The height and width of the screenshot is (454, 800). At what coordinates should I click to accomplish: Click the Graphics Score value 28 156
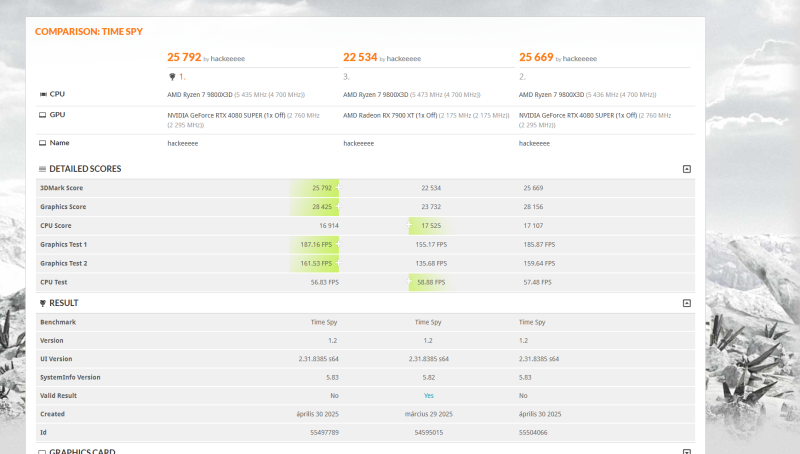(x=533, y=207)
